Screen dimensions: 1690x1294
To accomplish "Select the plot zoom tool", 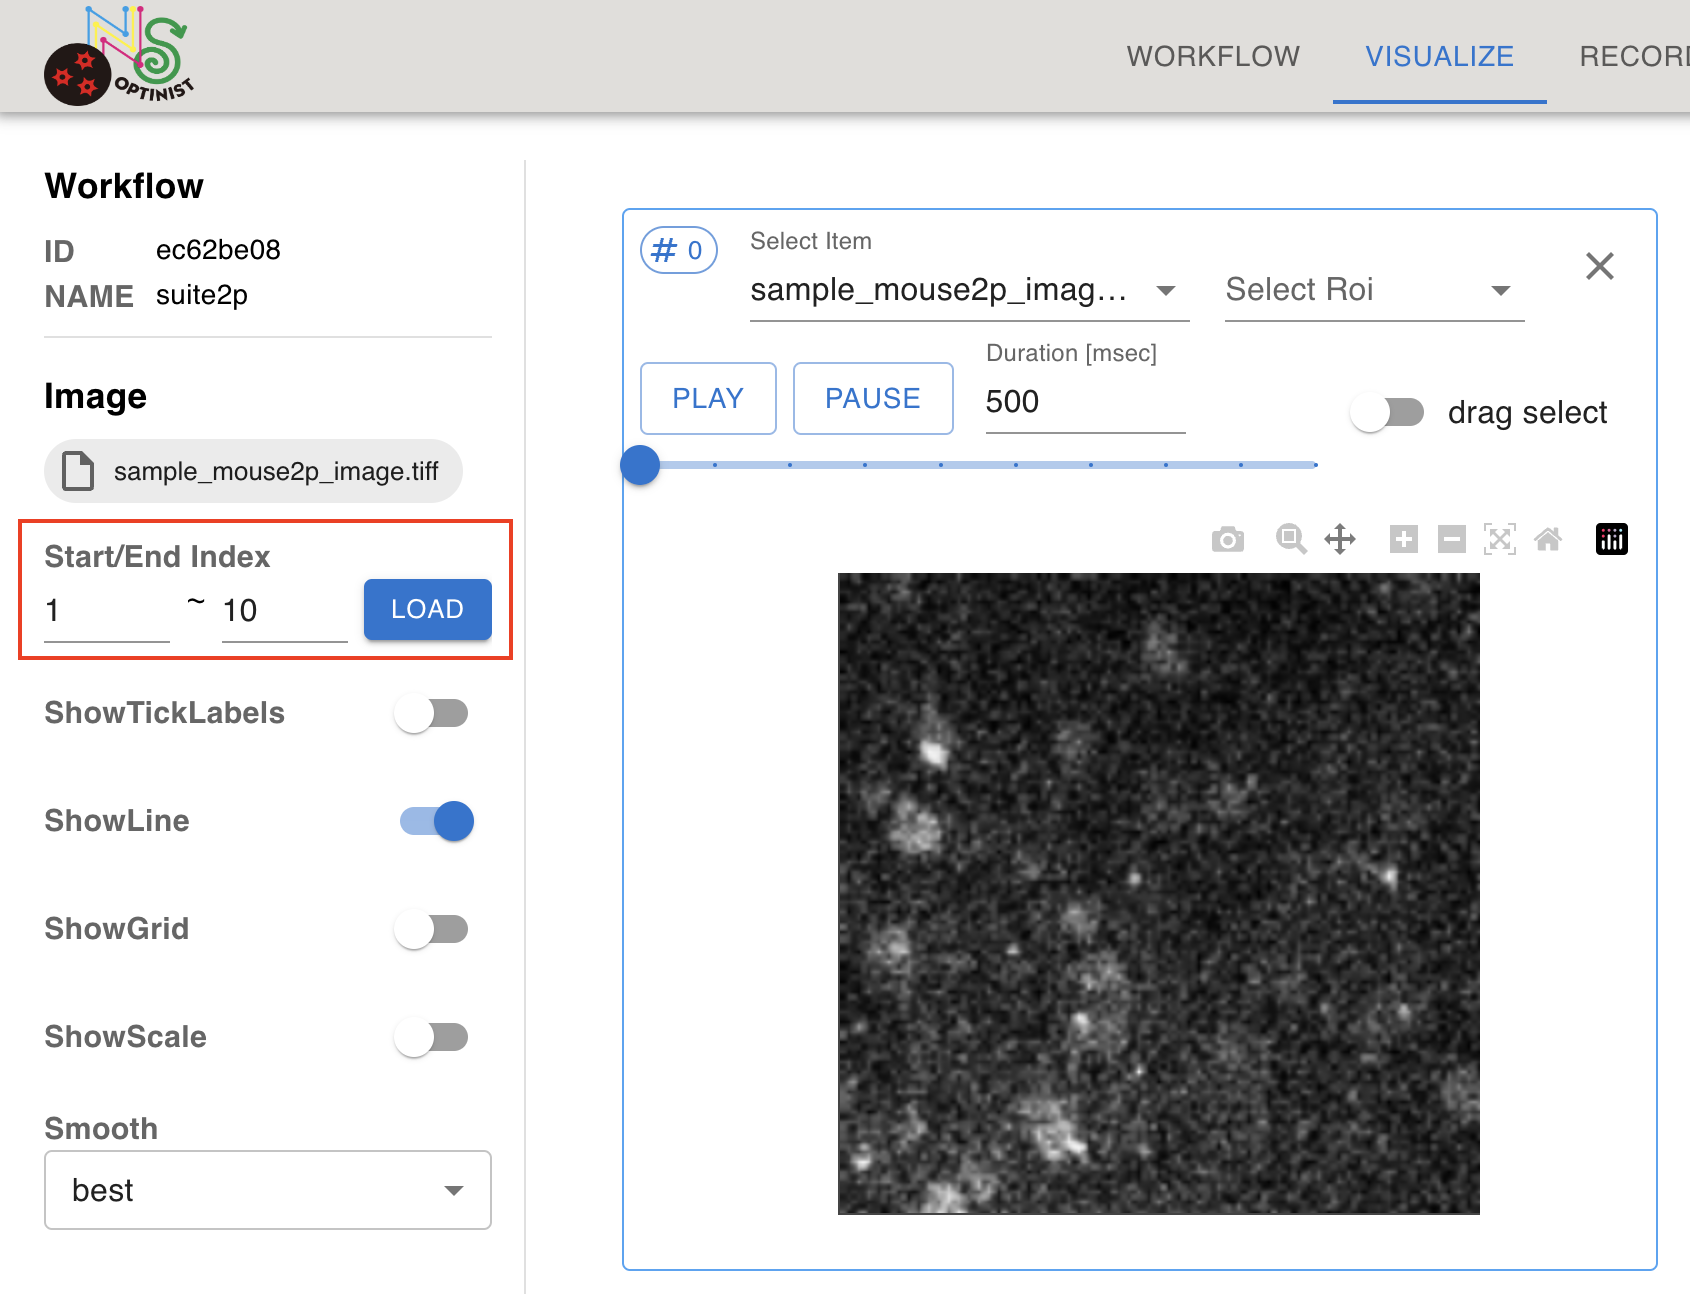I will point(1291,540).
